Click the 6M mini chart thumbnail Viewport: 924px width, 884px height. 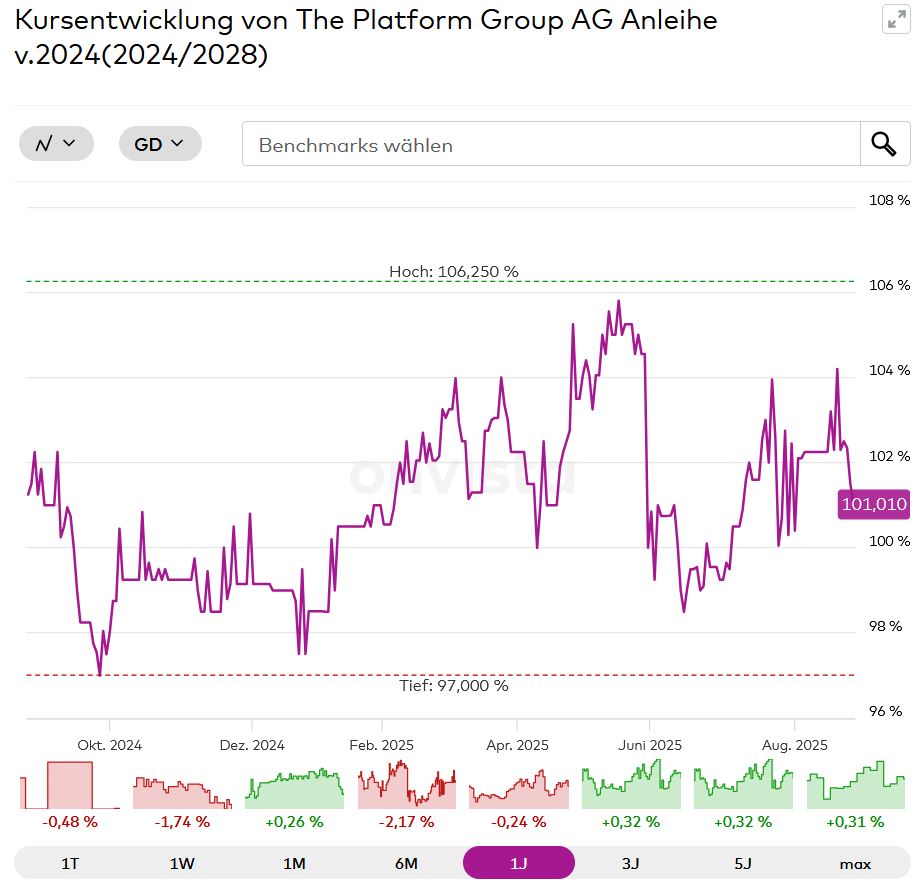click(406, 785)
